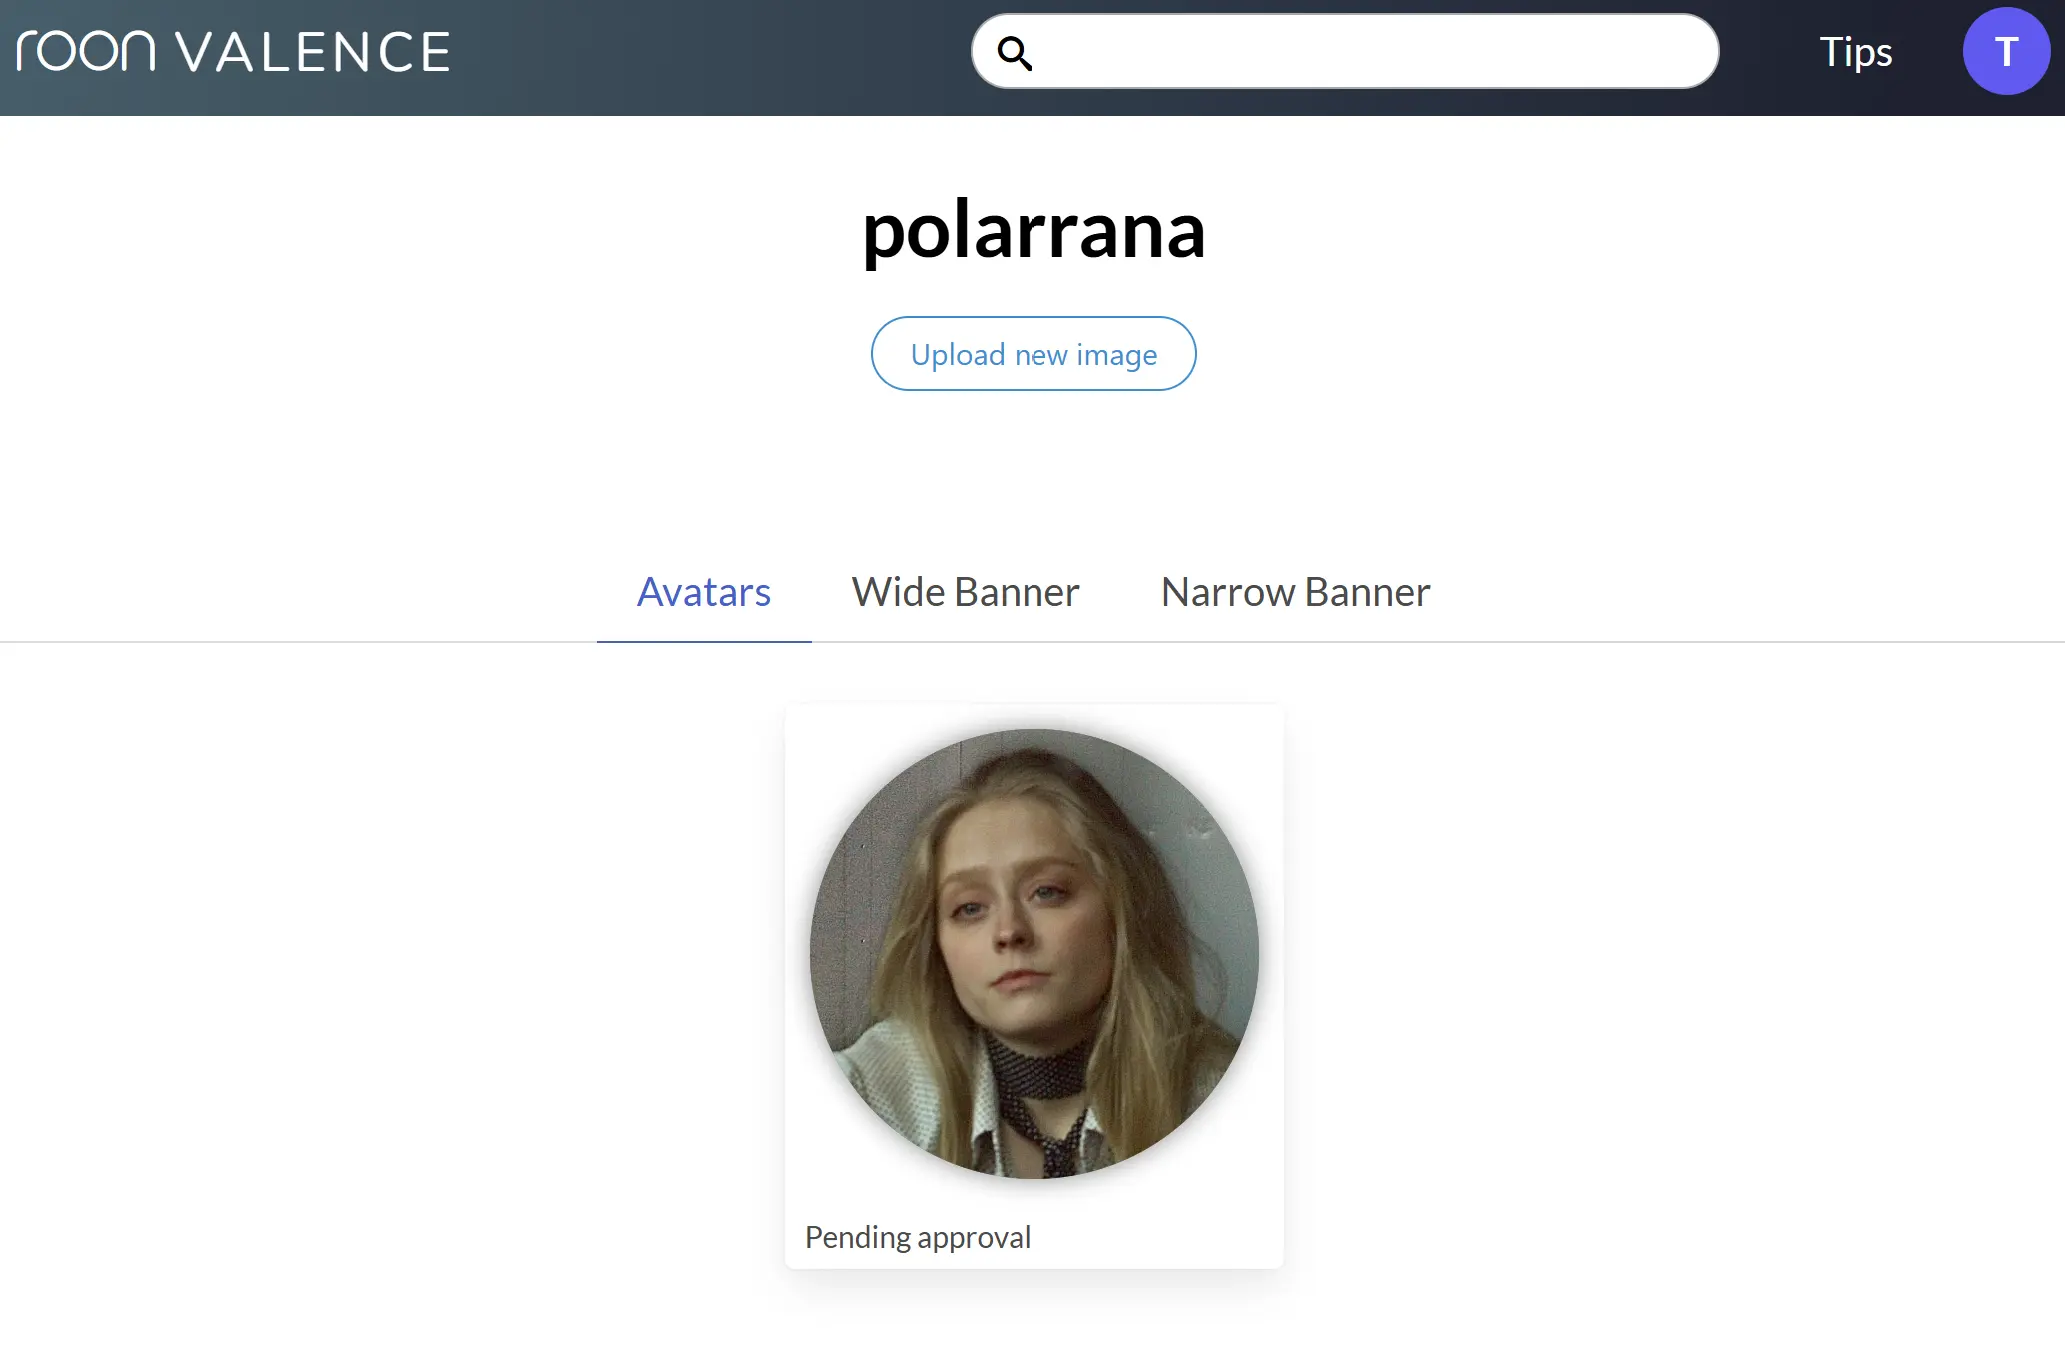The width and height of the screenshot is (2065, 1350).
Task: Click the avatar card's white area beside Pending approval
Action: 1160,1237
